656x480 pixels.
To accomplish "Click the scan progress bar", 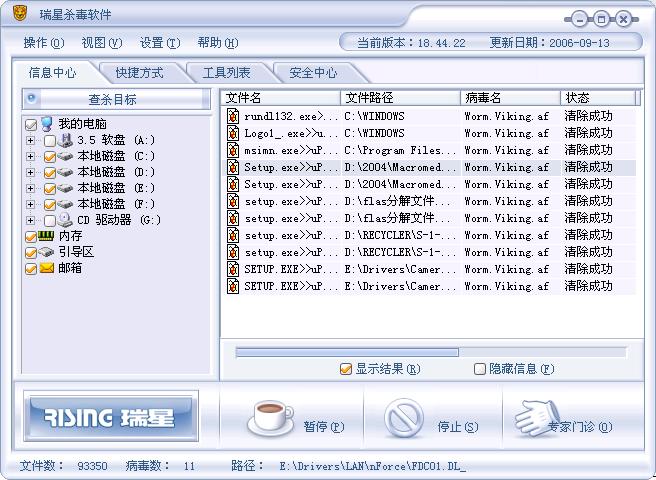I will [431, 352].
